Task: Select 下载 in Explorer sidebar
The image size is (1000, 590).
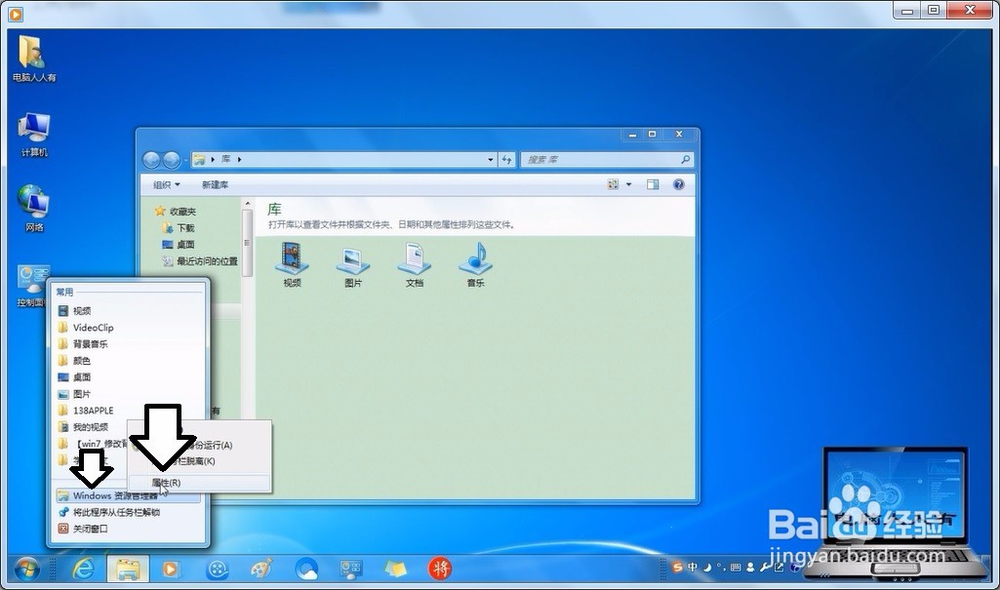Action: click(x=179, y=228)
